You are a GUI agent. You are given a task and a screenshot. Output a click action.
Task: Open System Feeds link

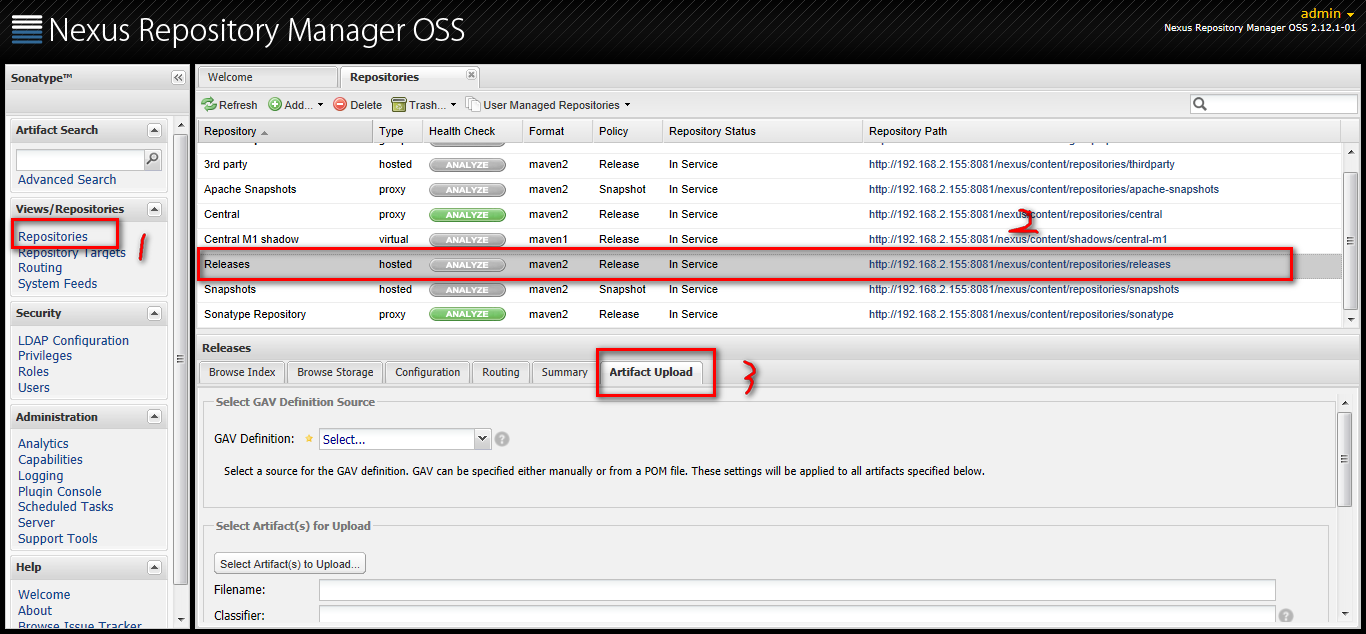pyautogui.click(x=58, y=284)
